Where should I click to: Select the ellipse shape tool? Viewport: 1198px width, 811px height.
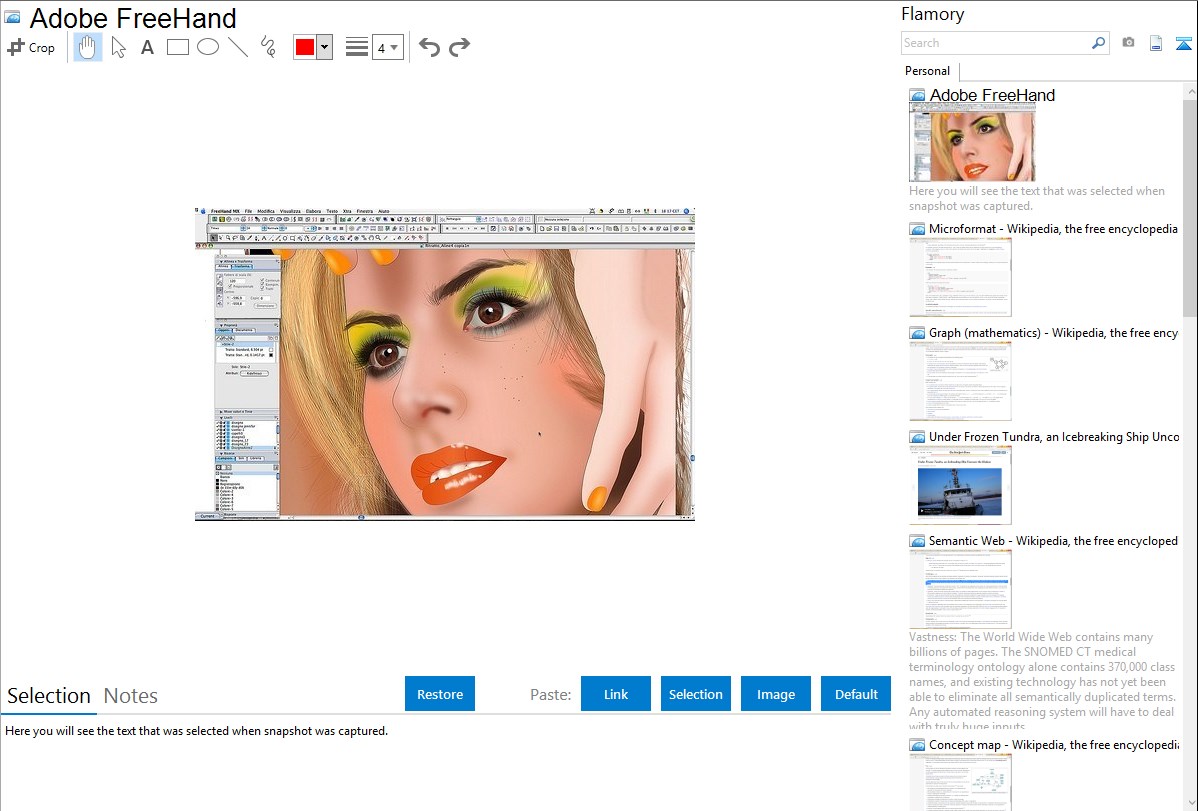click(x=208, y=47)
